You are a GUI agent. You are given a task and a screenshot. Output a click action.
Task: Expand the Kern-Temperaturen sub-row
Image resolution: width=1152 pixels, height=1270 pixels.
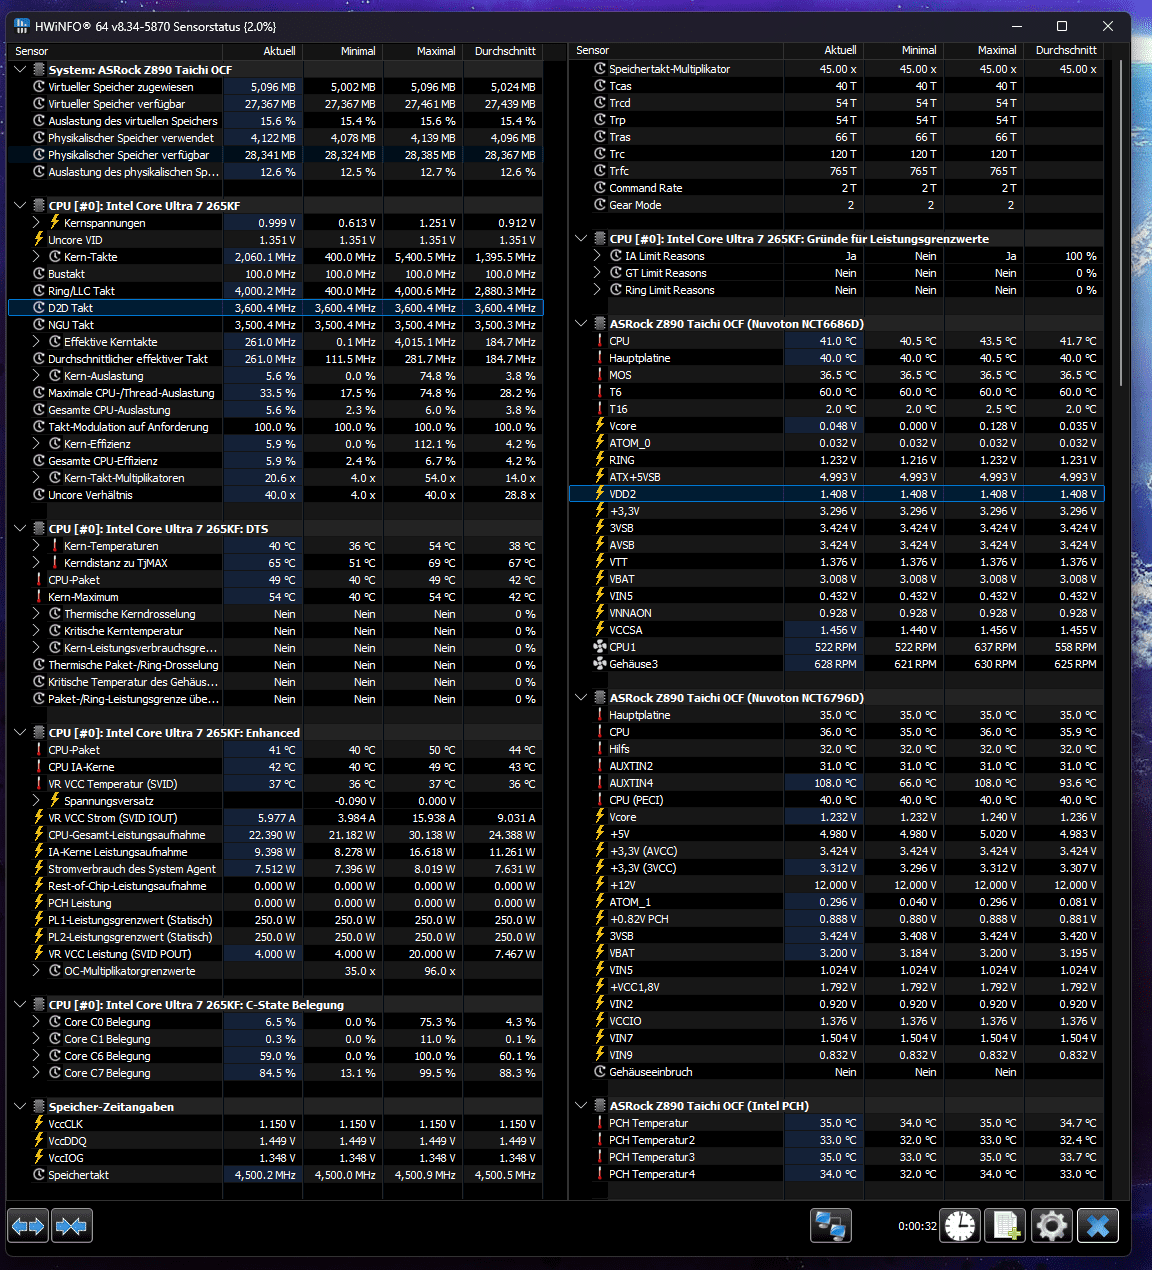[36, 546]
